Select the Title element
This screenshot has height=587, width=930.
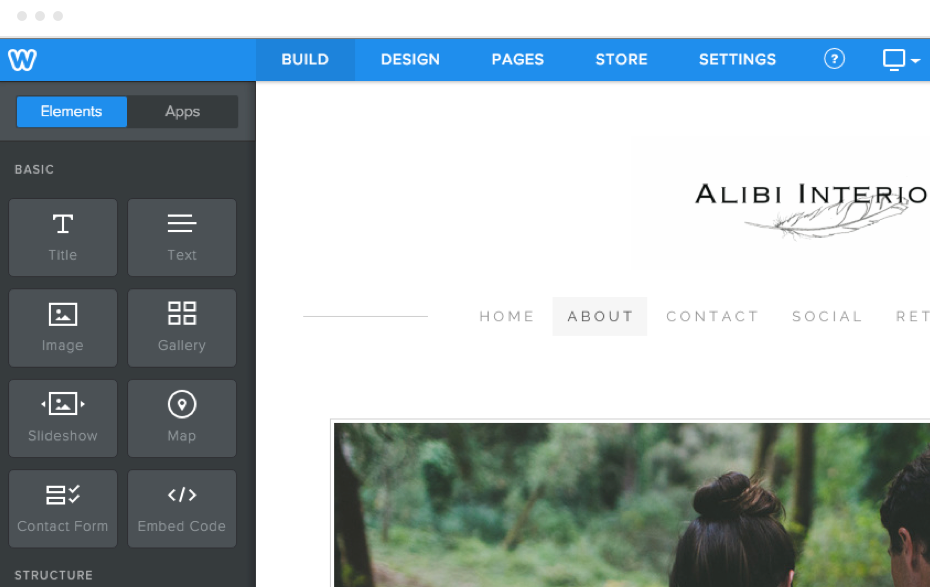click(x=63, y=237)
